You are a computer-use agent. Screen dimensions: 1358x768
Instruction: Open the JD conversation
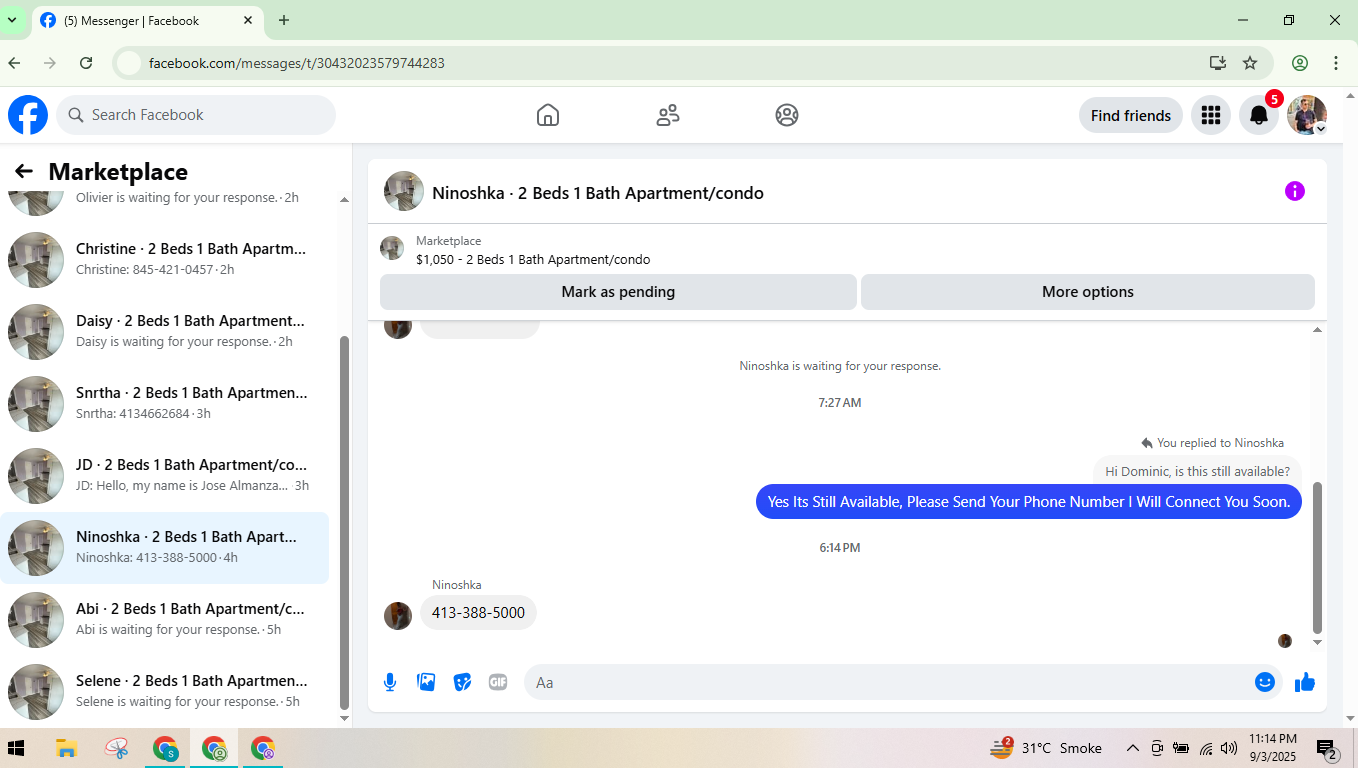(165, 476)
